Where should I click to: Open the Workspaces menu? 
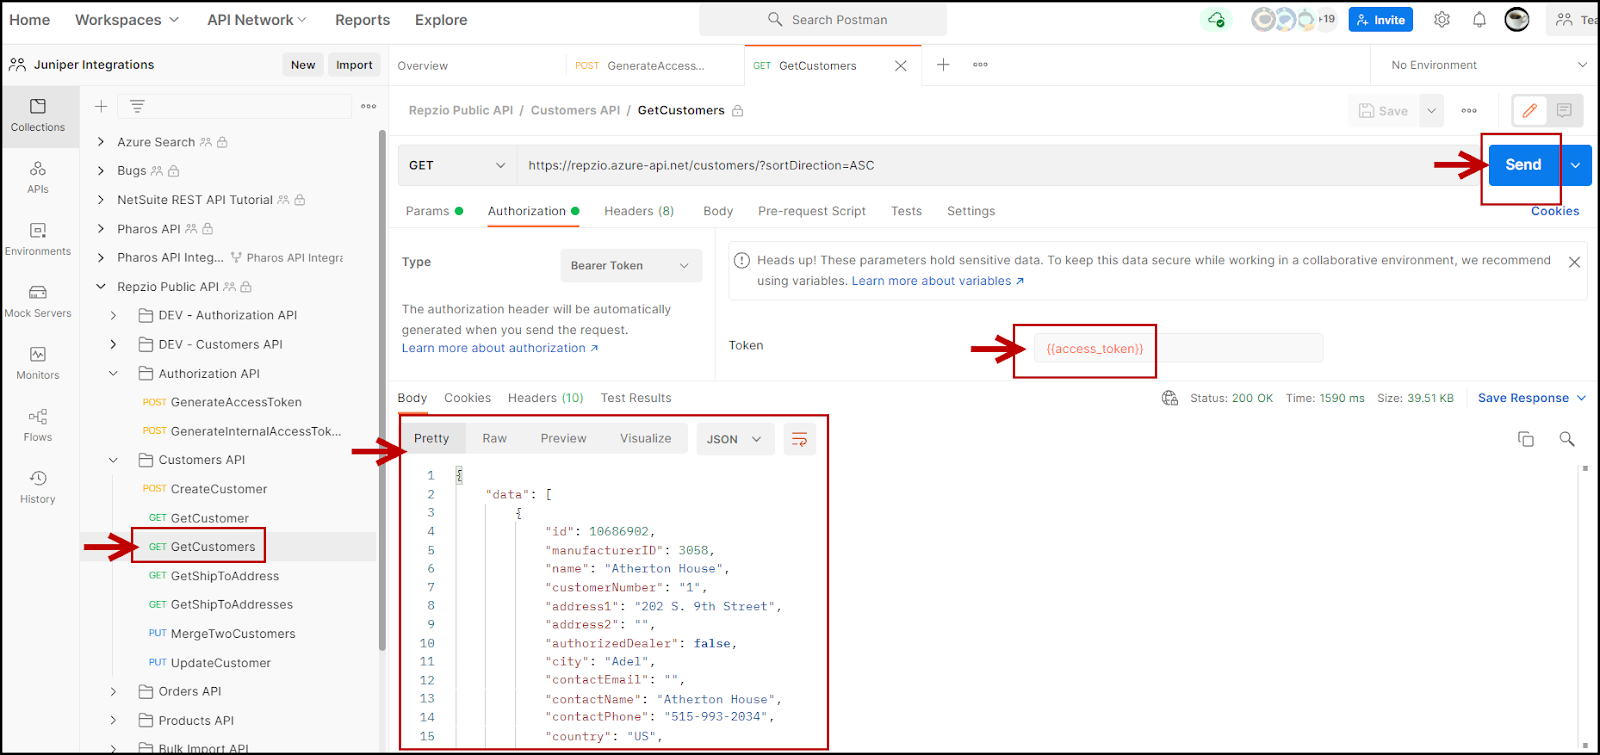tap(127, 20)
